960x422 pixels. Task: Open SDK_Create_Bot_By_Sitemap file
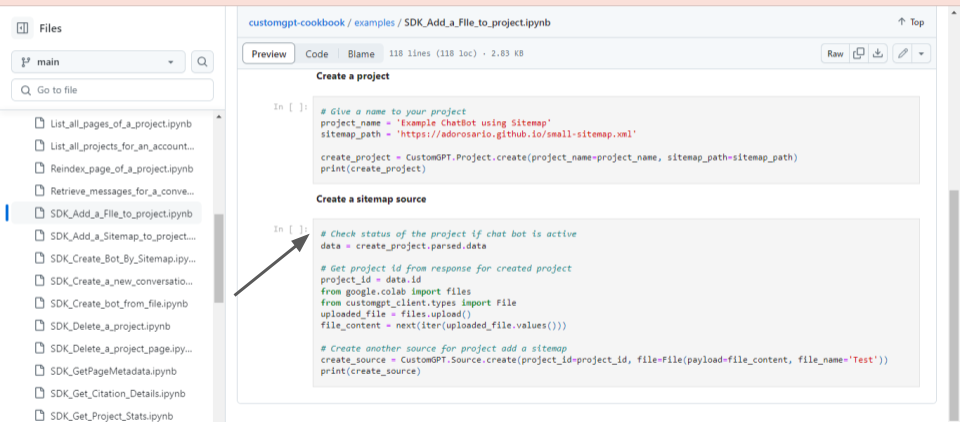tap(123, 258)
